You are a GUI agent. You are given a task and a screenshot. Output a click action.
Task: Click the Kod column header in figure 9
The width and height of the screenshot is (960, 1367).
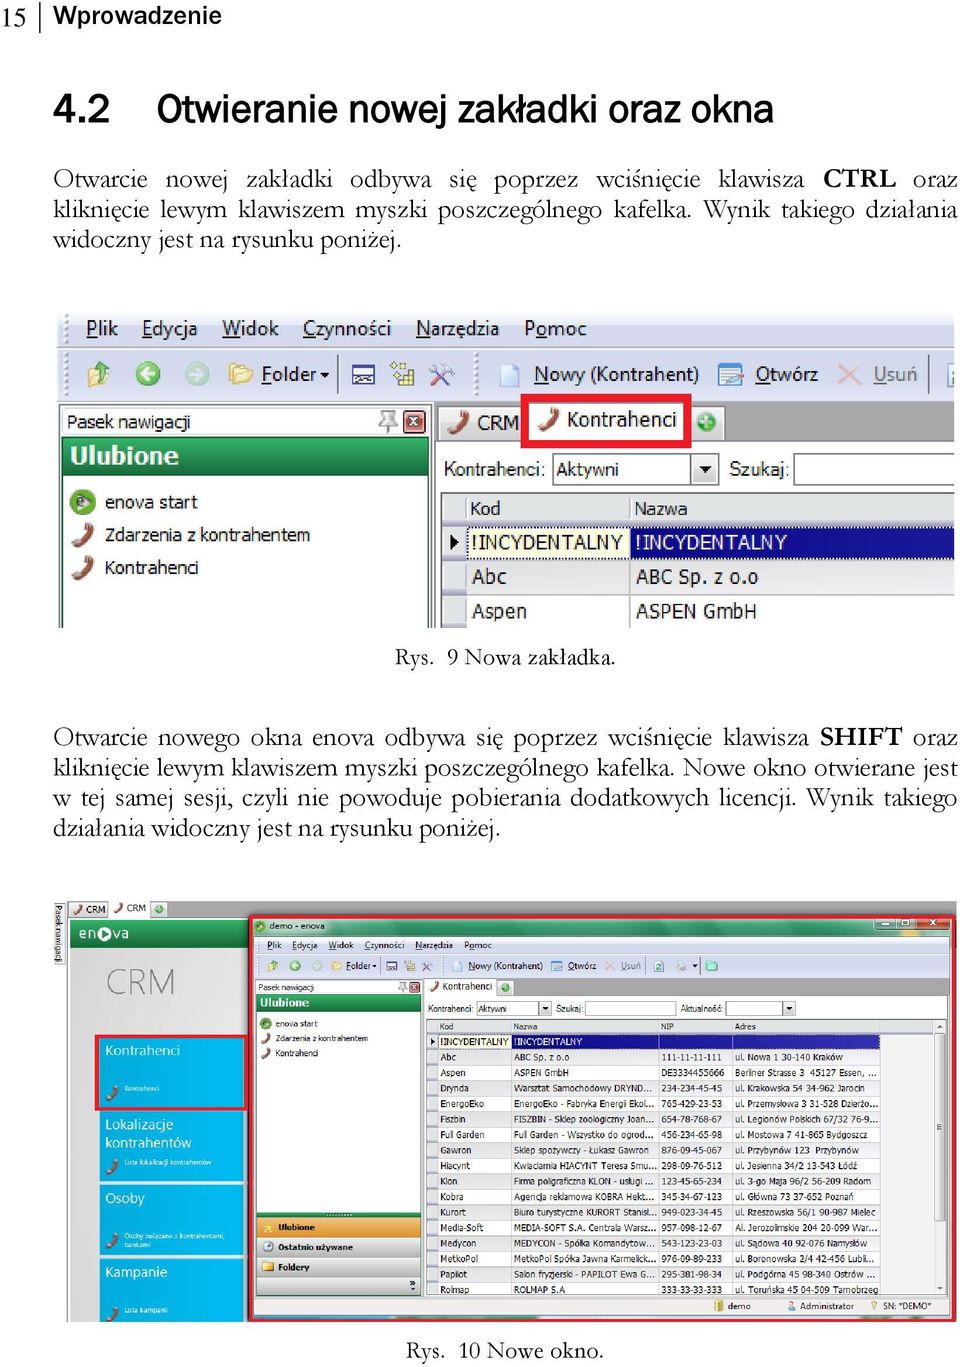547,508
